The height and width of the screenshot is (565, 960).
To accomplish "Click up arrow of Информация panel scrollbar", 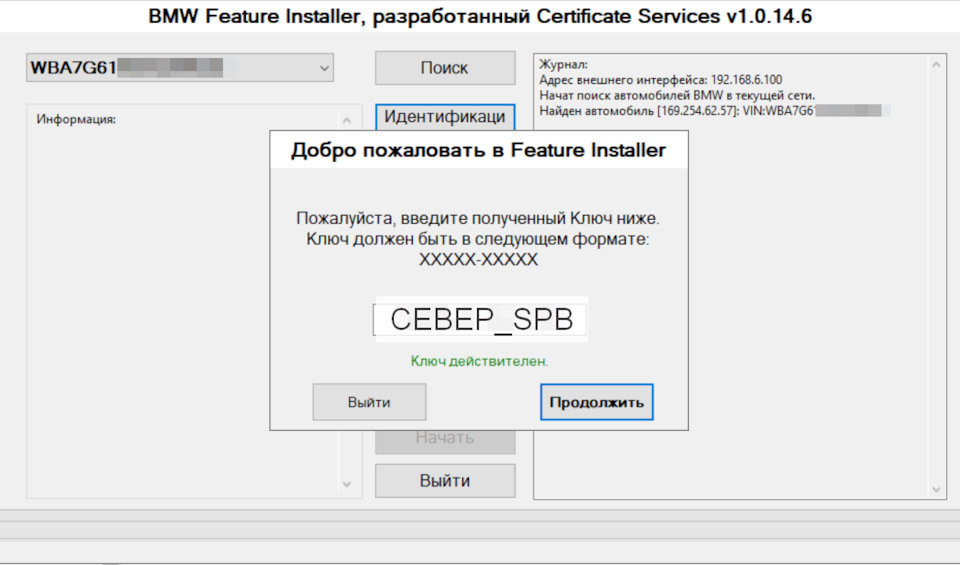I will [x=347, y=120].
